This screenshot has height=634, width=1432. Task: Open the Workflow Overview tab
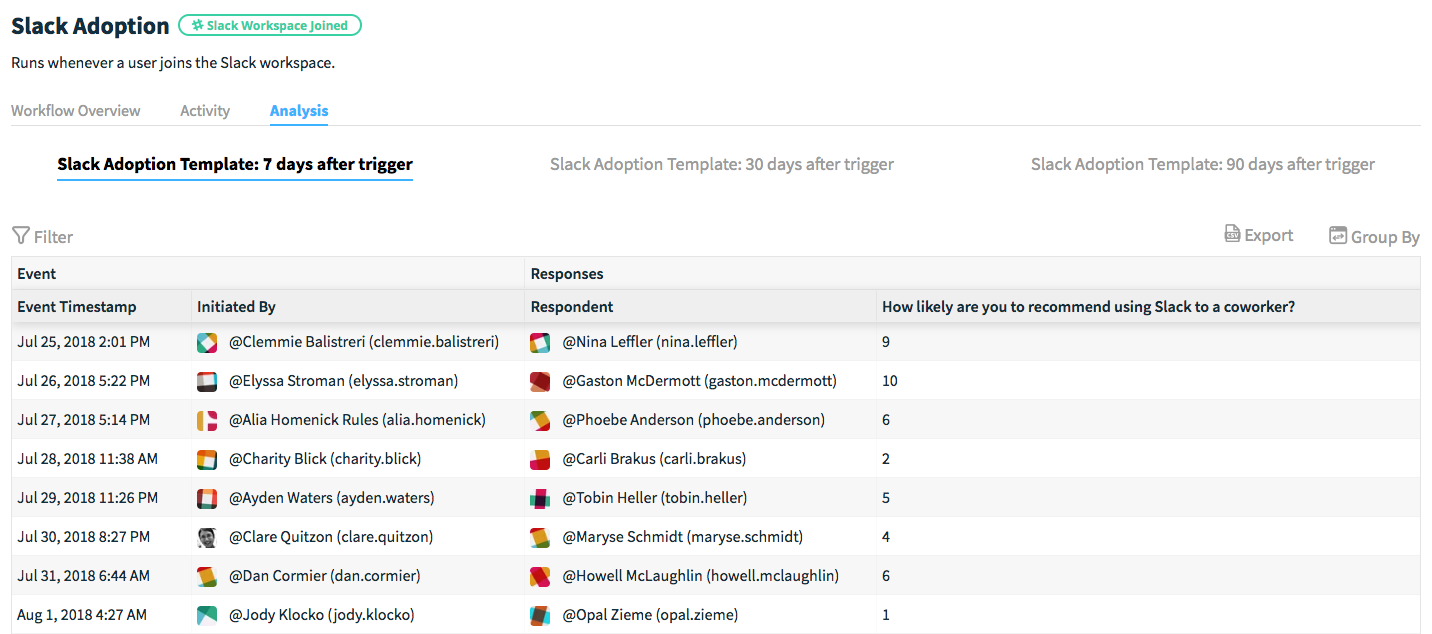76,111
